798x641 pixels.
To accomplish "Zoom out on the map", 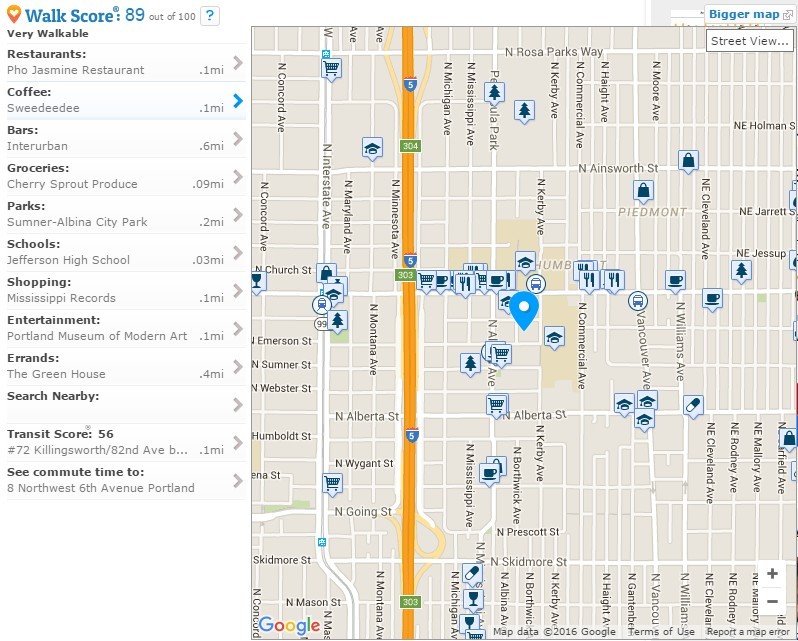I will 772,601.
